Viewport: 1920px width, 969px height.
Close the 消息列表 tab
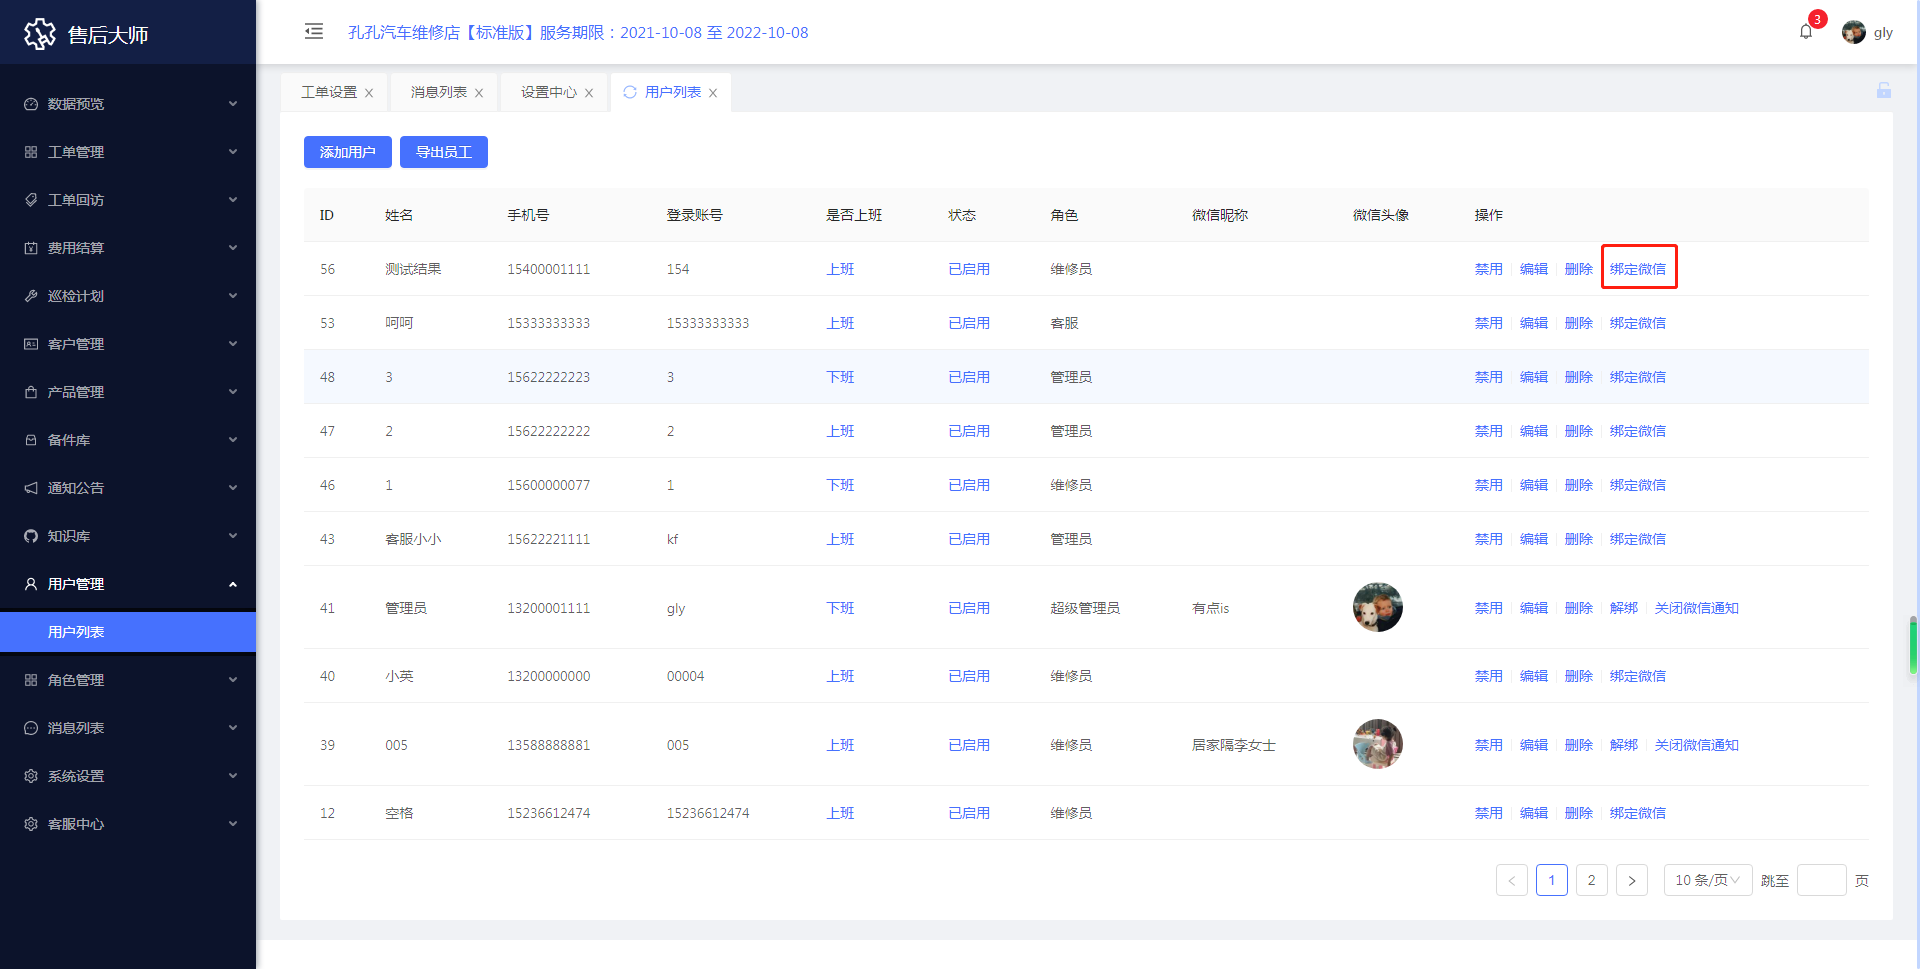tap(479, 93)
